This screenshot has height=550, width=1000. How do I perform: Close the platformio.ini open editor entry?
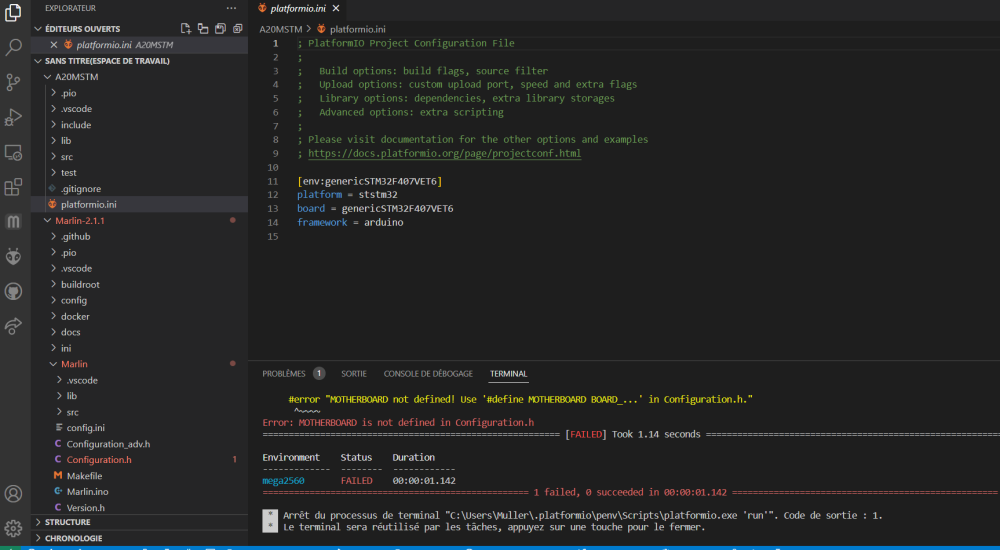(x=54, y=45)
